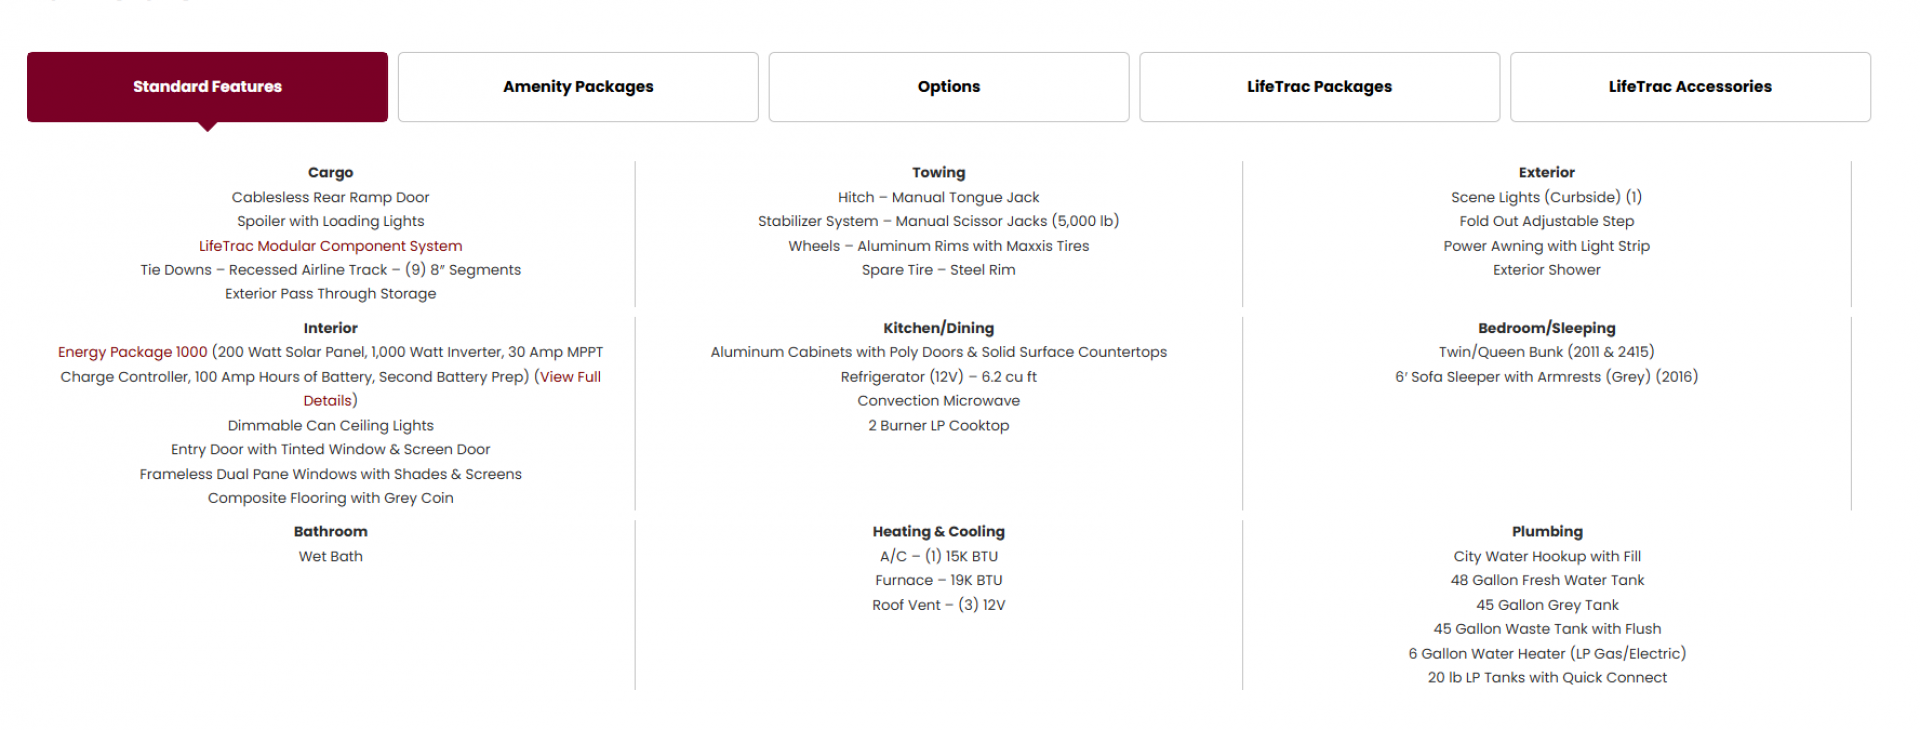Click the Exterior section heading
Viewport: 1920px width, 730px height.
click(x=1547, y=173)
